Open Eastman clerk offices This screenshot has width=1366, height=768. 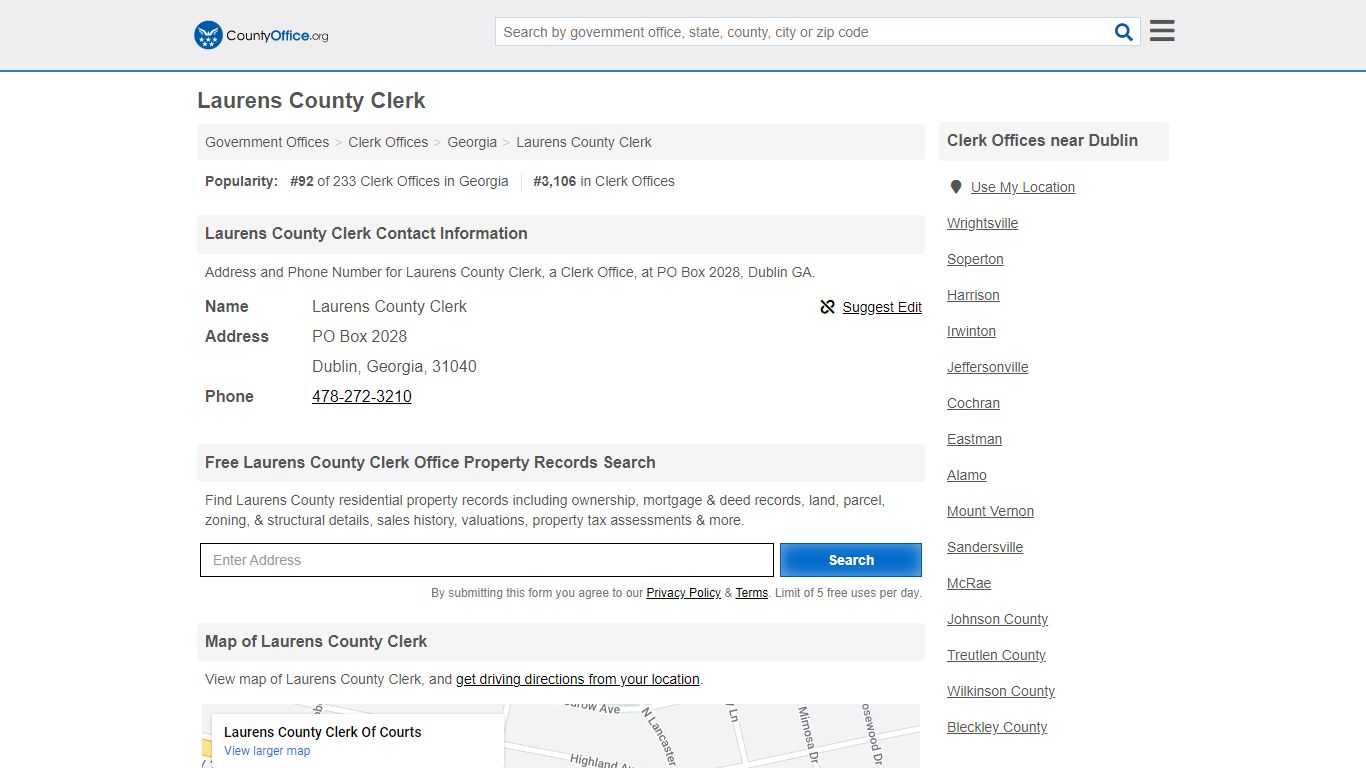[x=974, y=439]
